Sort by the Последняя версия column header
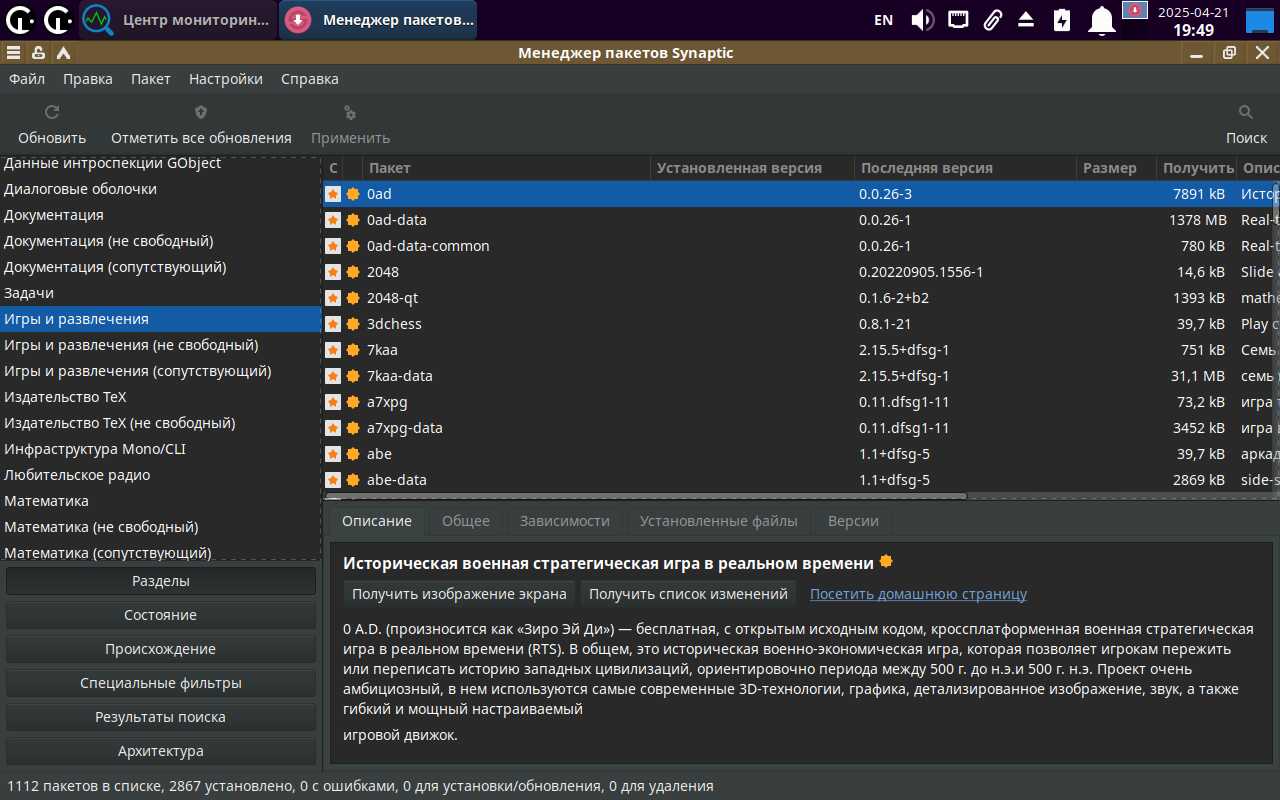This screenshot has height=800, width=1280. 965,168
